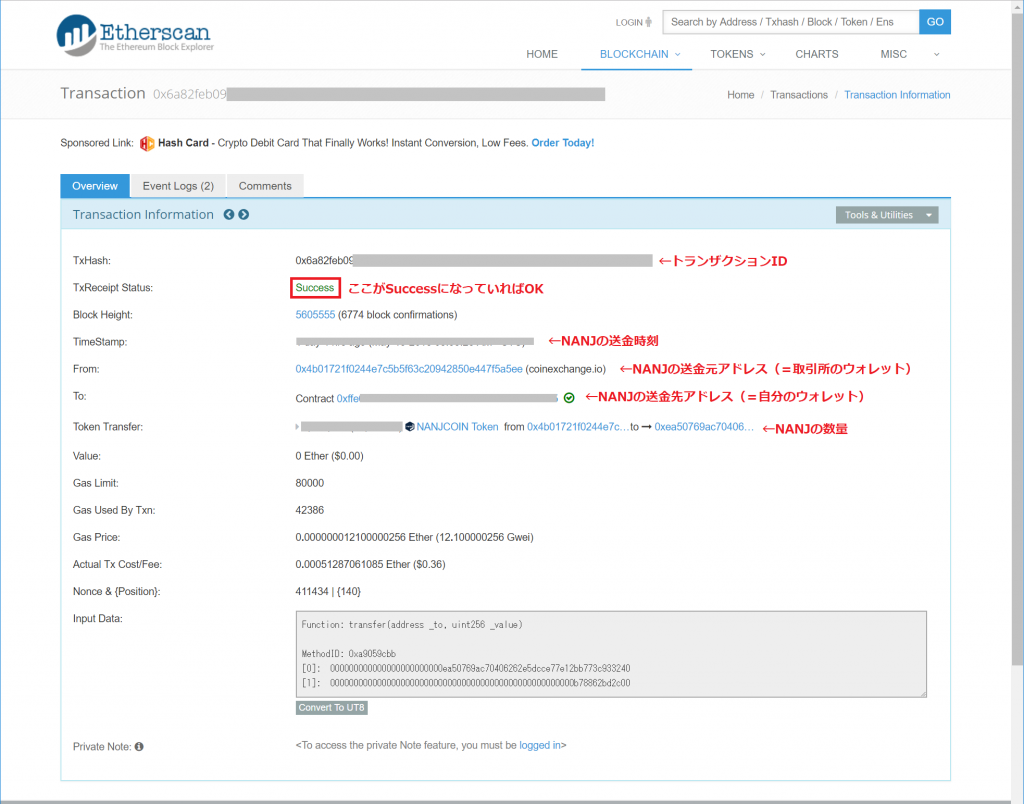Screen dimensions: 1024x804
Task: Open the Comments tab
Action: pyautogui.click(x=264, y=185)
